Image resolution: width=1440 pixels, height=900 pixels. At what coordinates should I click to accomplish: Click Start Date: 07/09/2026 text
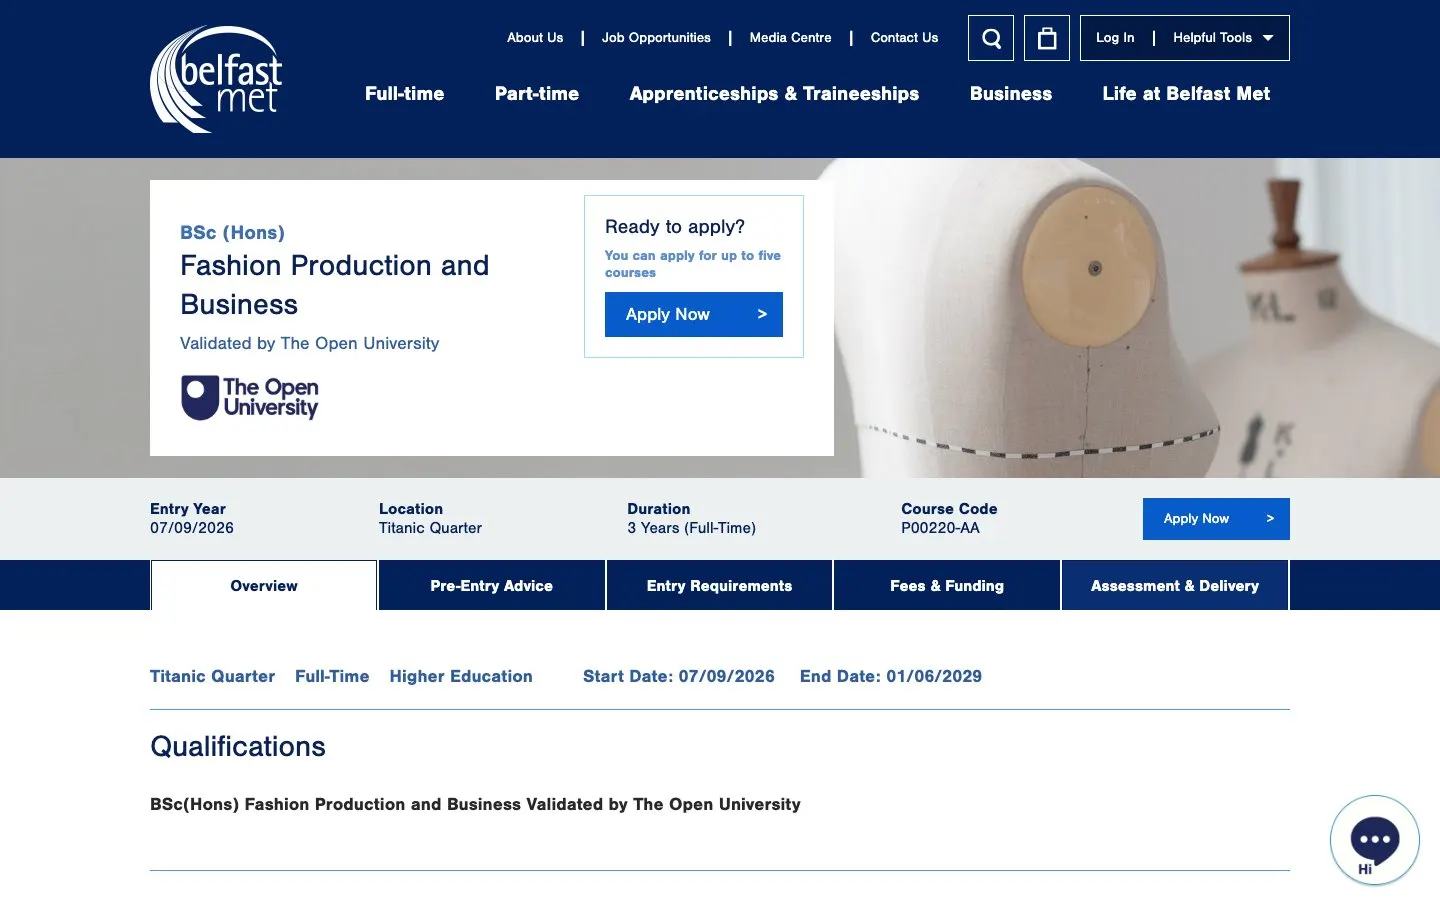click(679, 677)
